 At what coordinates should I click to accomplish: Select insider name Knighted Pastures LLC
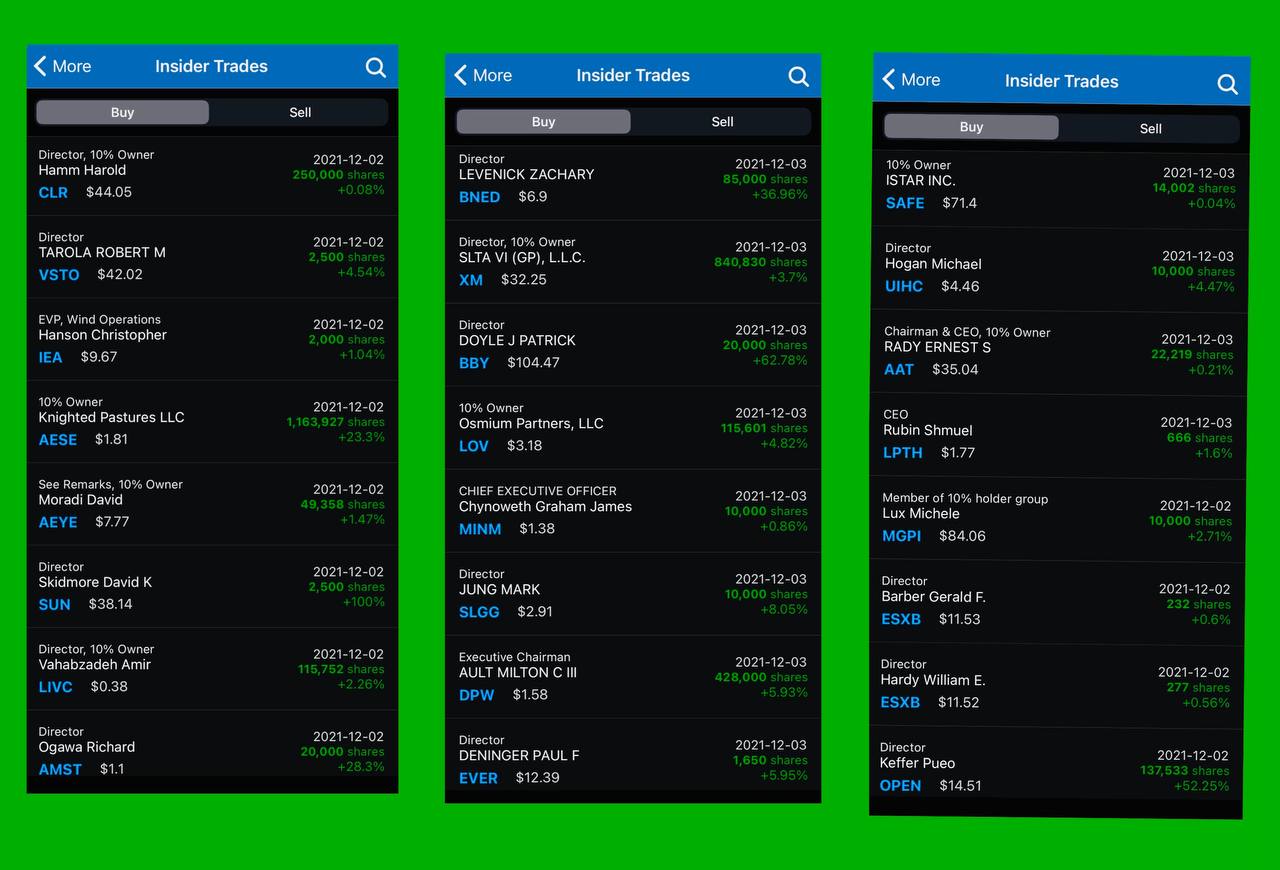tap(111, 417)
